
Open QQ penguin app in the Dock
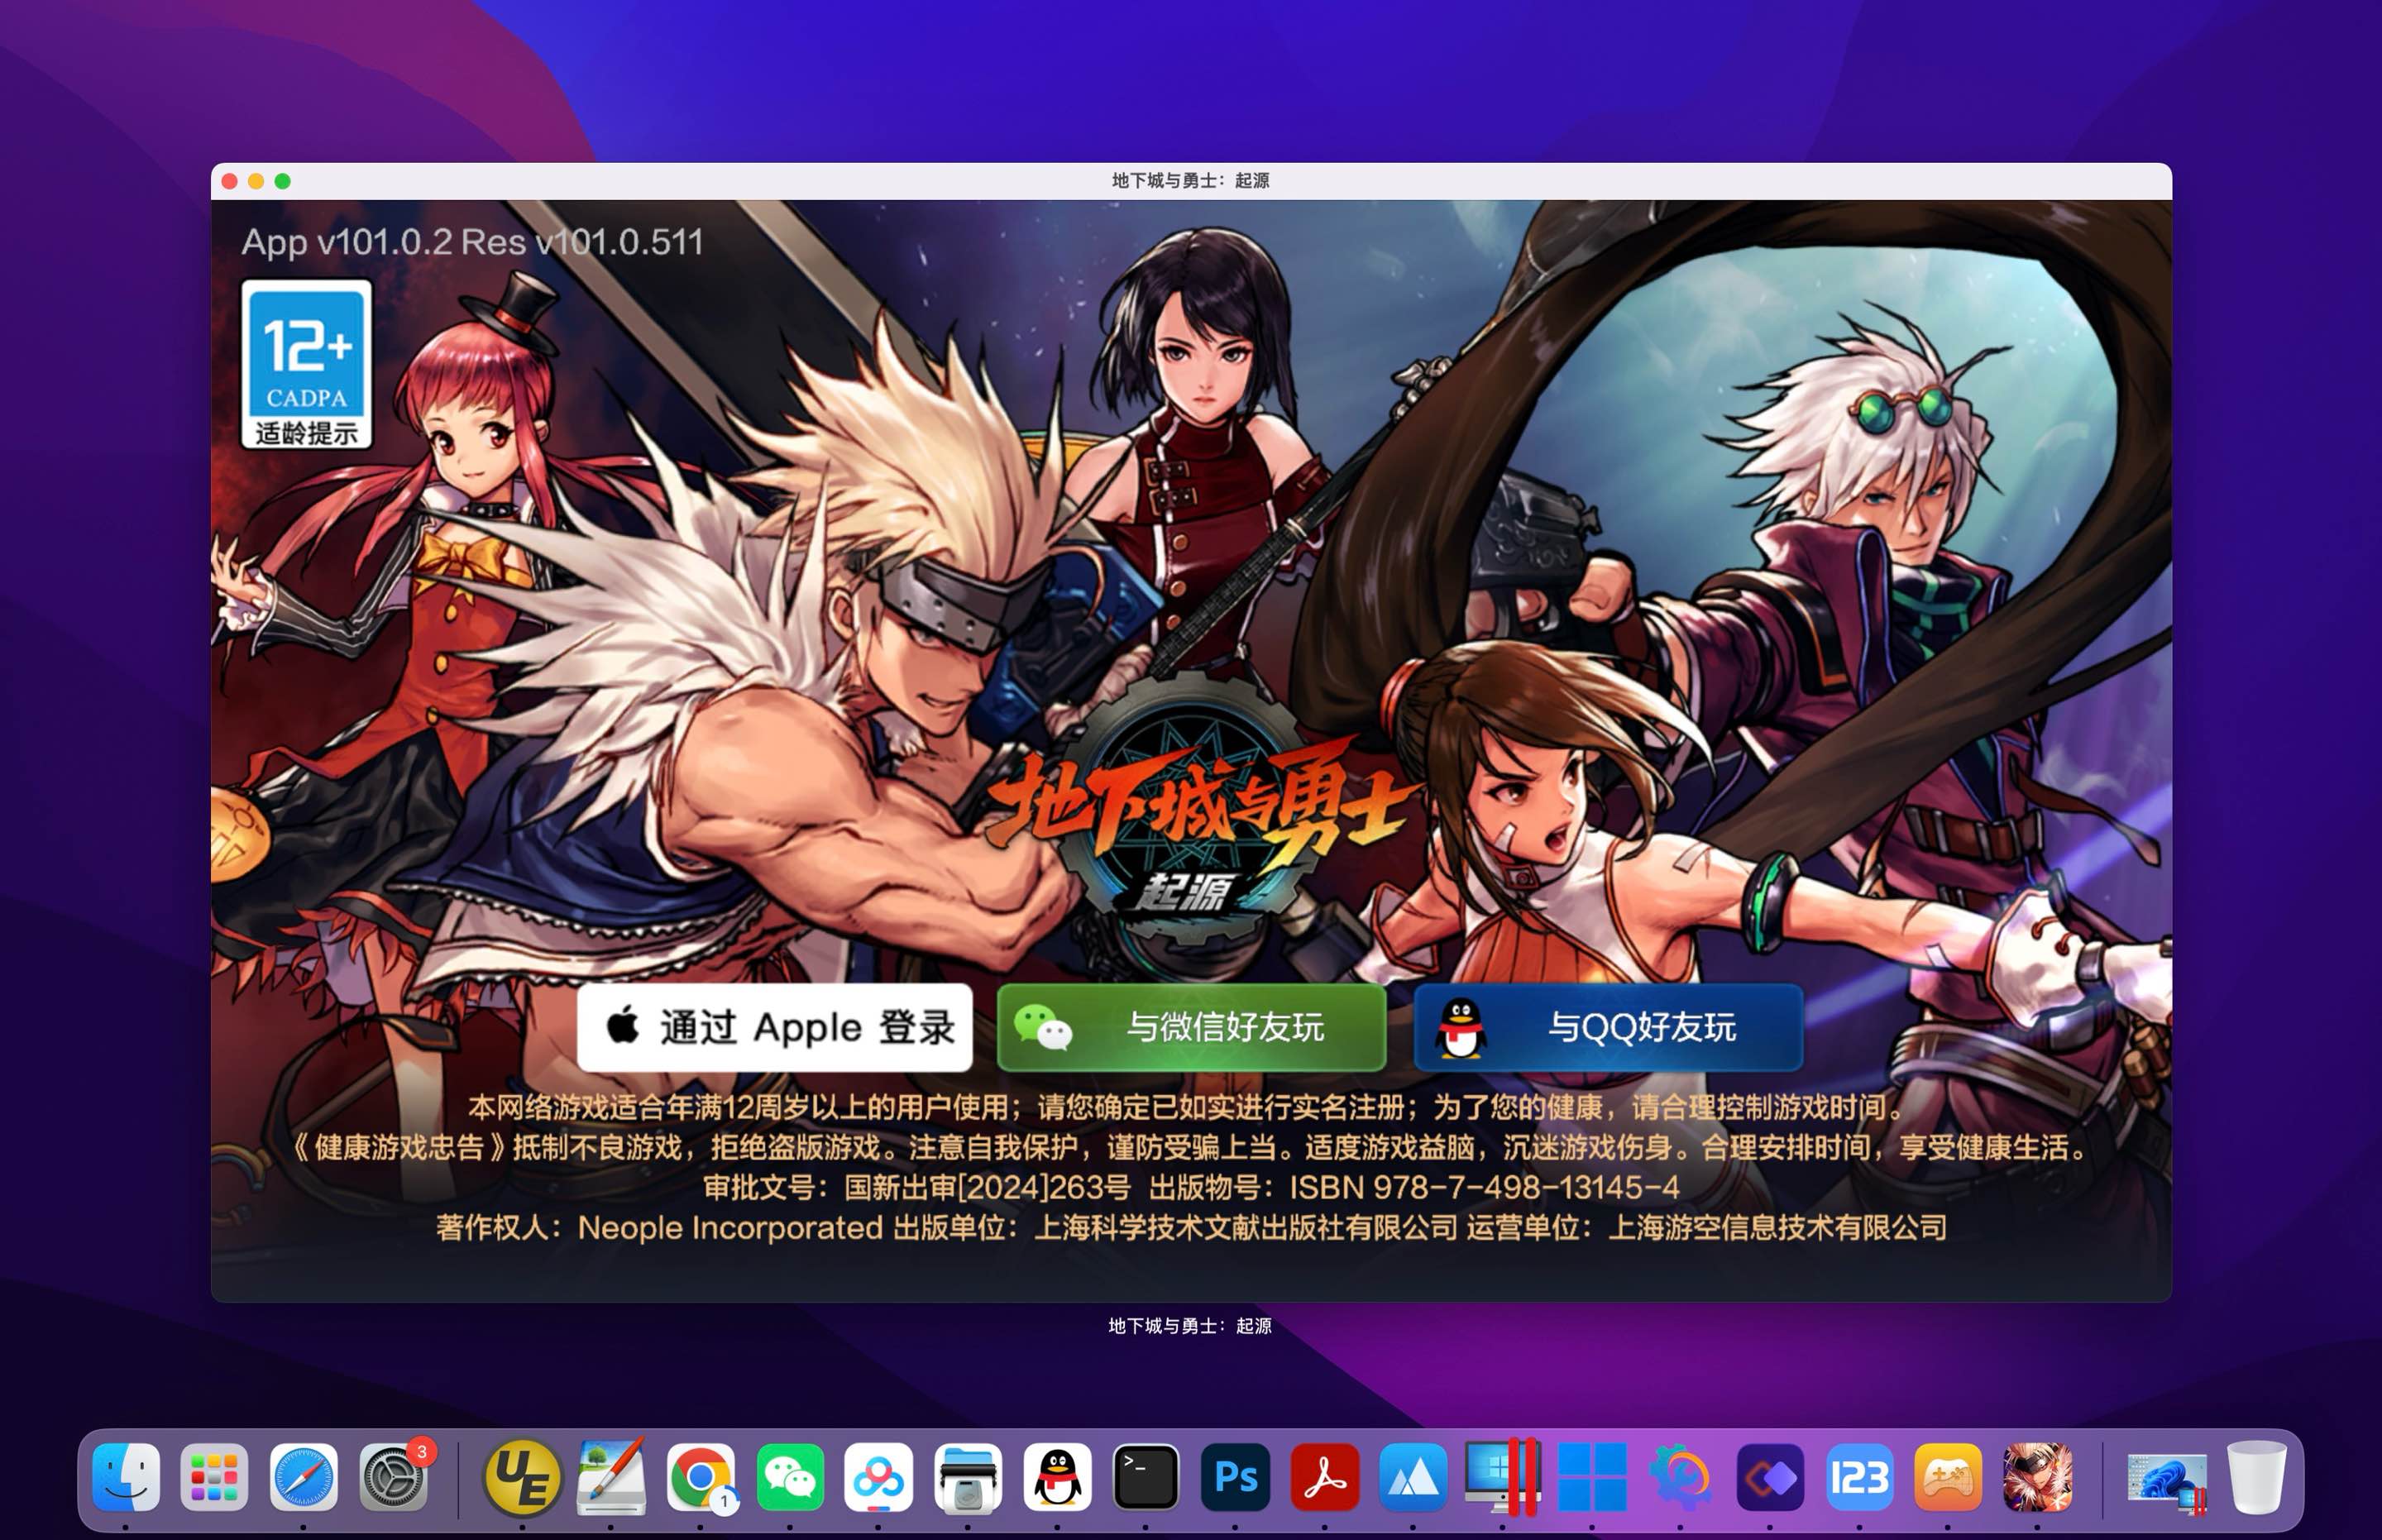(1057, 1477)
